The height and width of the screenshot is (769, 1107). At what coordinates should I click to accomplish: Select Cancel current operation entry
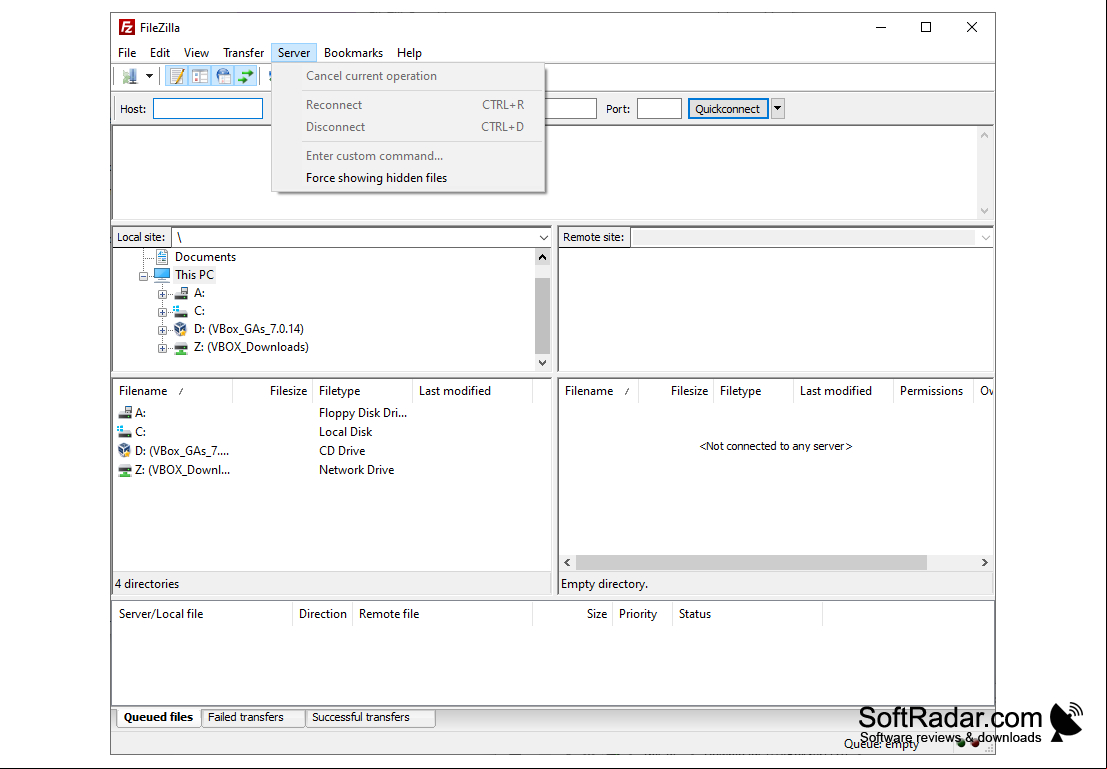408,76
